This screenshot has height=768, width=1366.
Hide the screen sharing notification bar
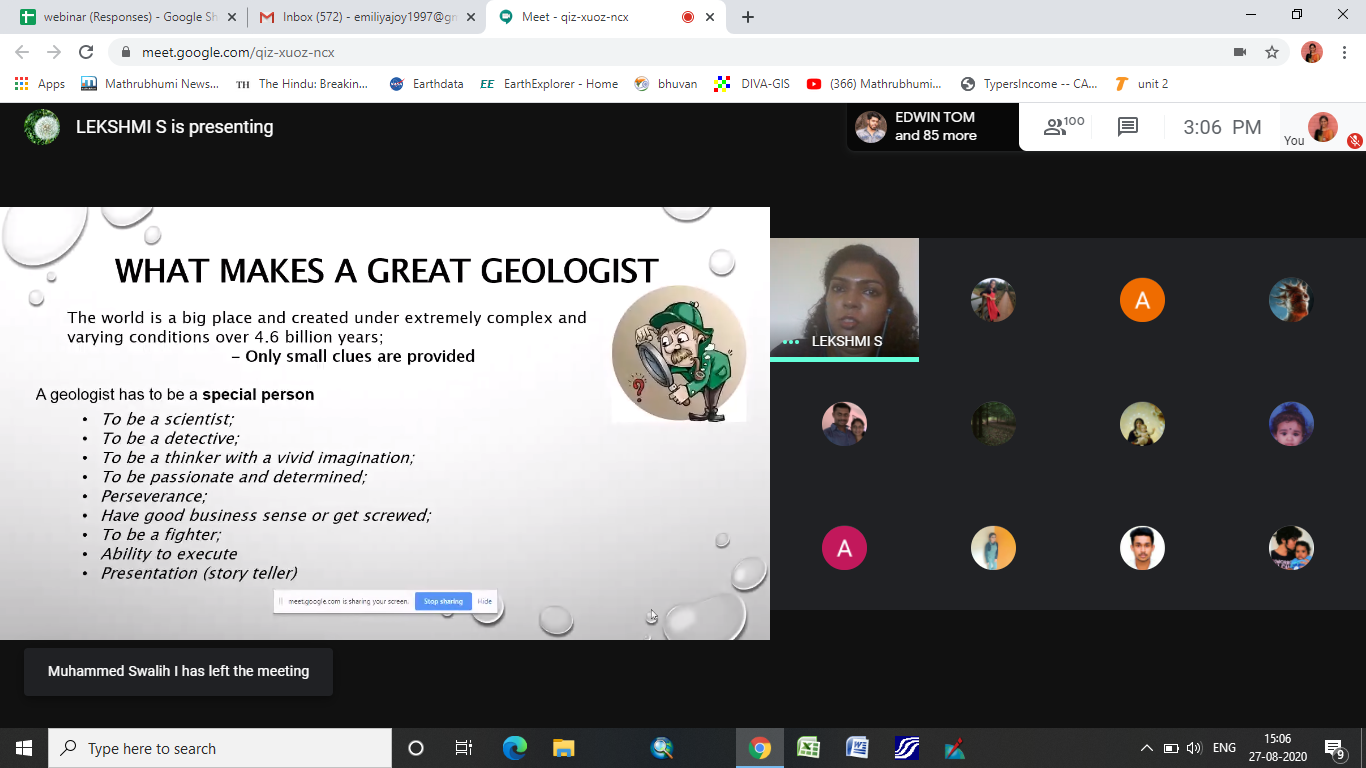[x=485, y=601]
